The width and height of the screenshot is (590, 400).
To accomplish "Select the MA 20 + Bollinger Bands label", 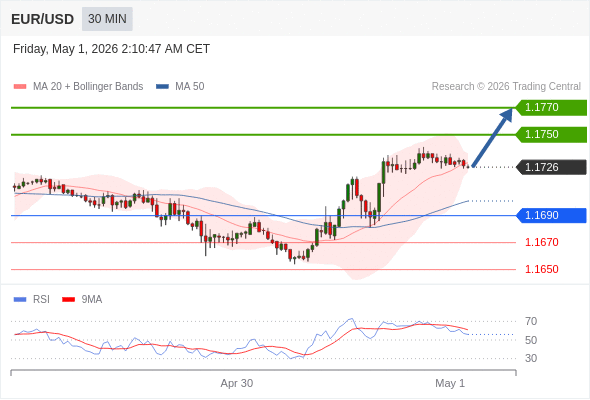I will (x=88, y=87).
